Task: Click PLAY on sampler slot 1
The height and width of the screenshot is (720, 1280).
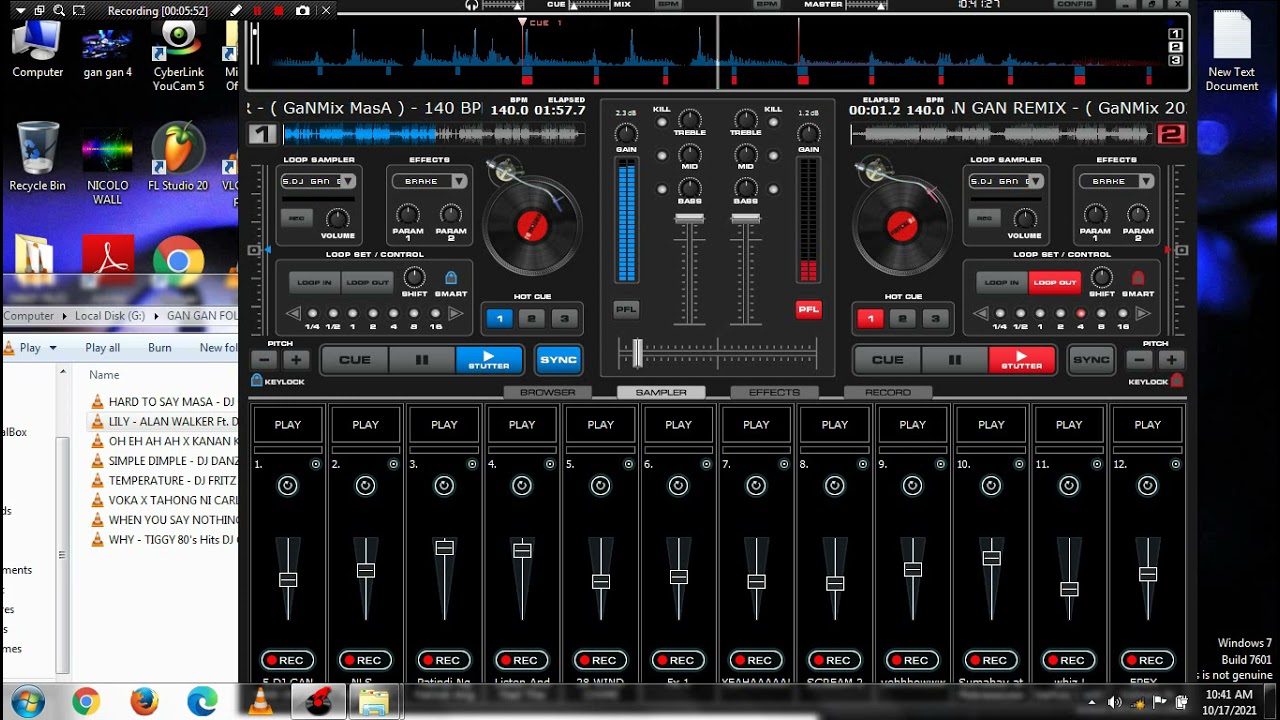Action: pos(288,425)
